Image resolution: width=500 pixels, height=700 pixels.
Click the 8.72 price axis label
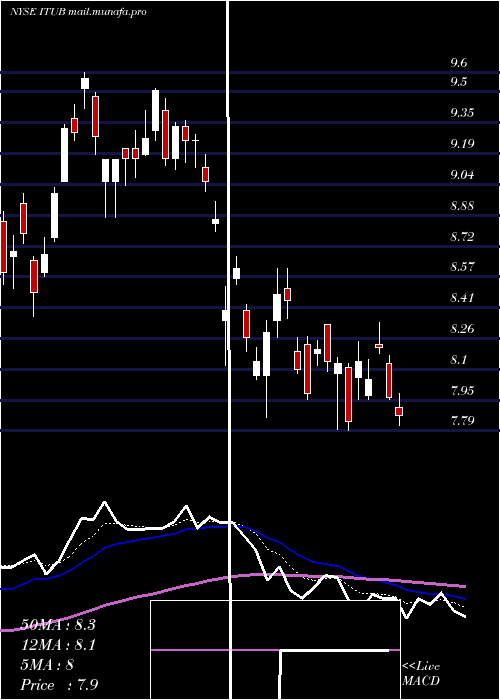coord(462,236)
